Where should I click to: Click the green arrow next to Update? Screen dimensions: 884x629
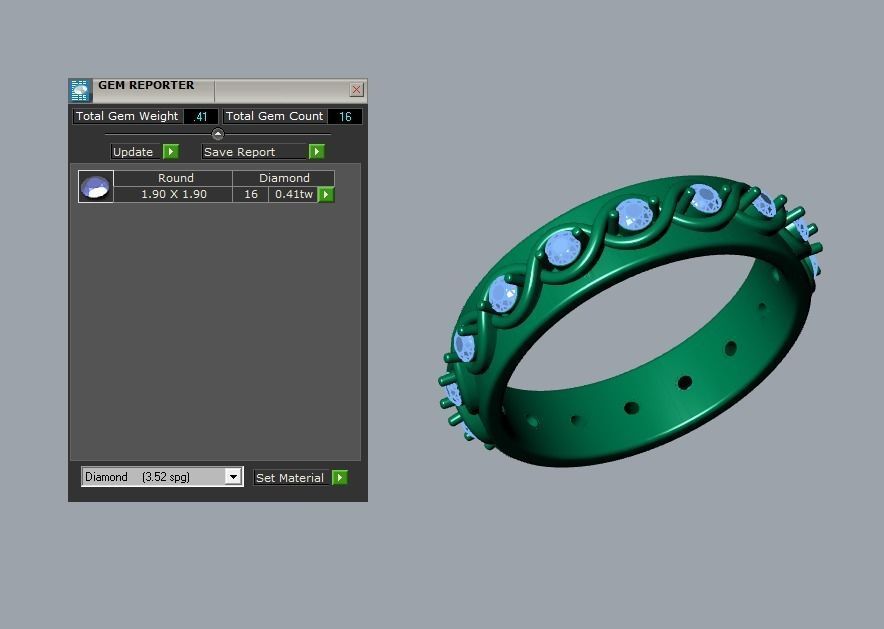171,152
